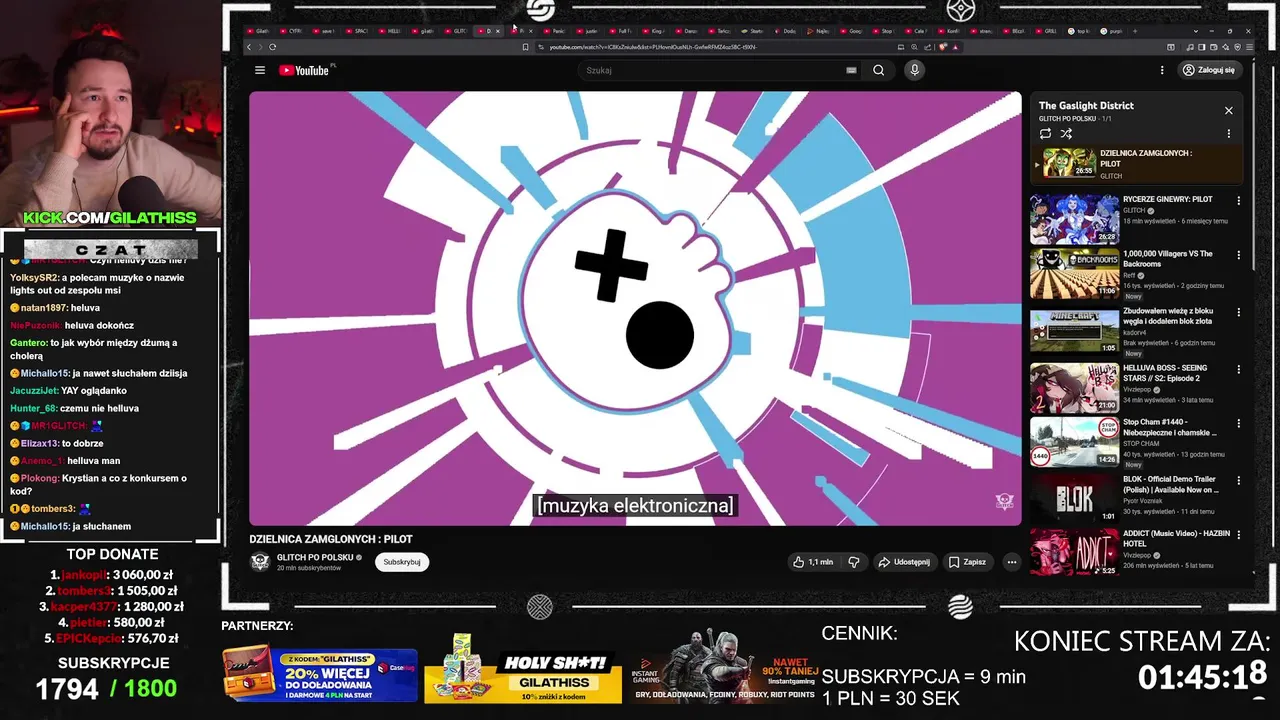
Task: Subscribe using the Subskrybuj button
Action: (x=402, y=562)
